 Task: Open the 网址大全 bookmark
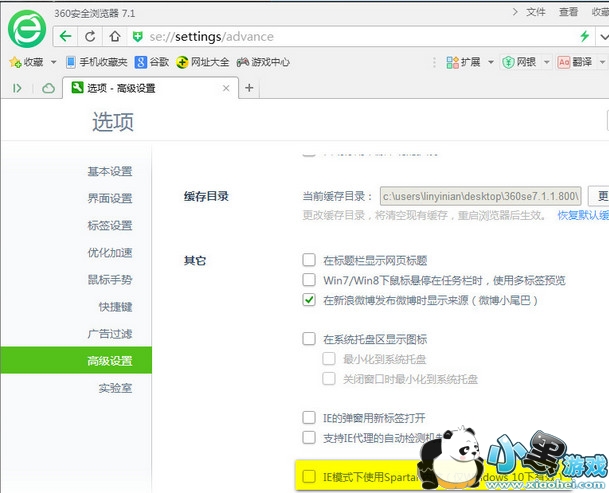[202, 62]
